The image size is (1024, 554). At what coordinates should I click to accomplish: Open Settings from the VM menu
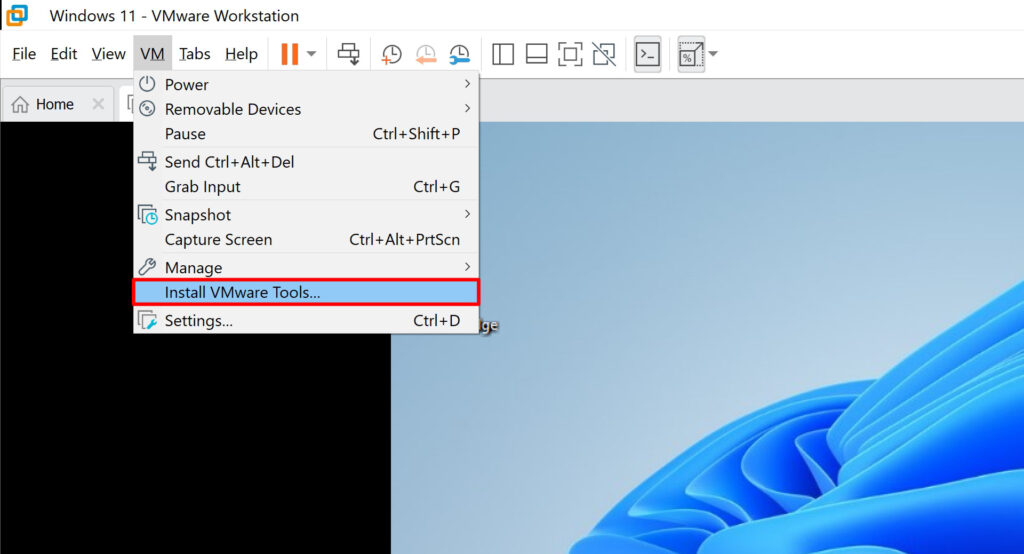(x=306, y=321)
